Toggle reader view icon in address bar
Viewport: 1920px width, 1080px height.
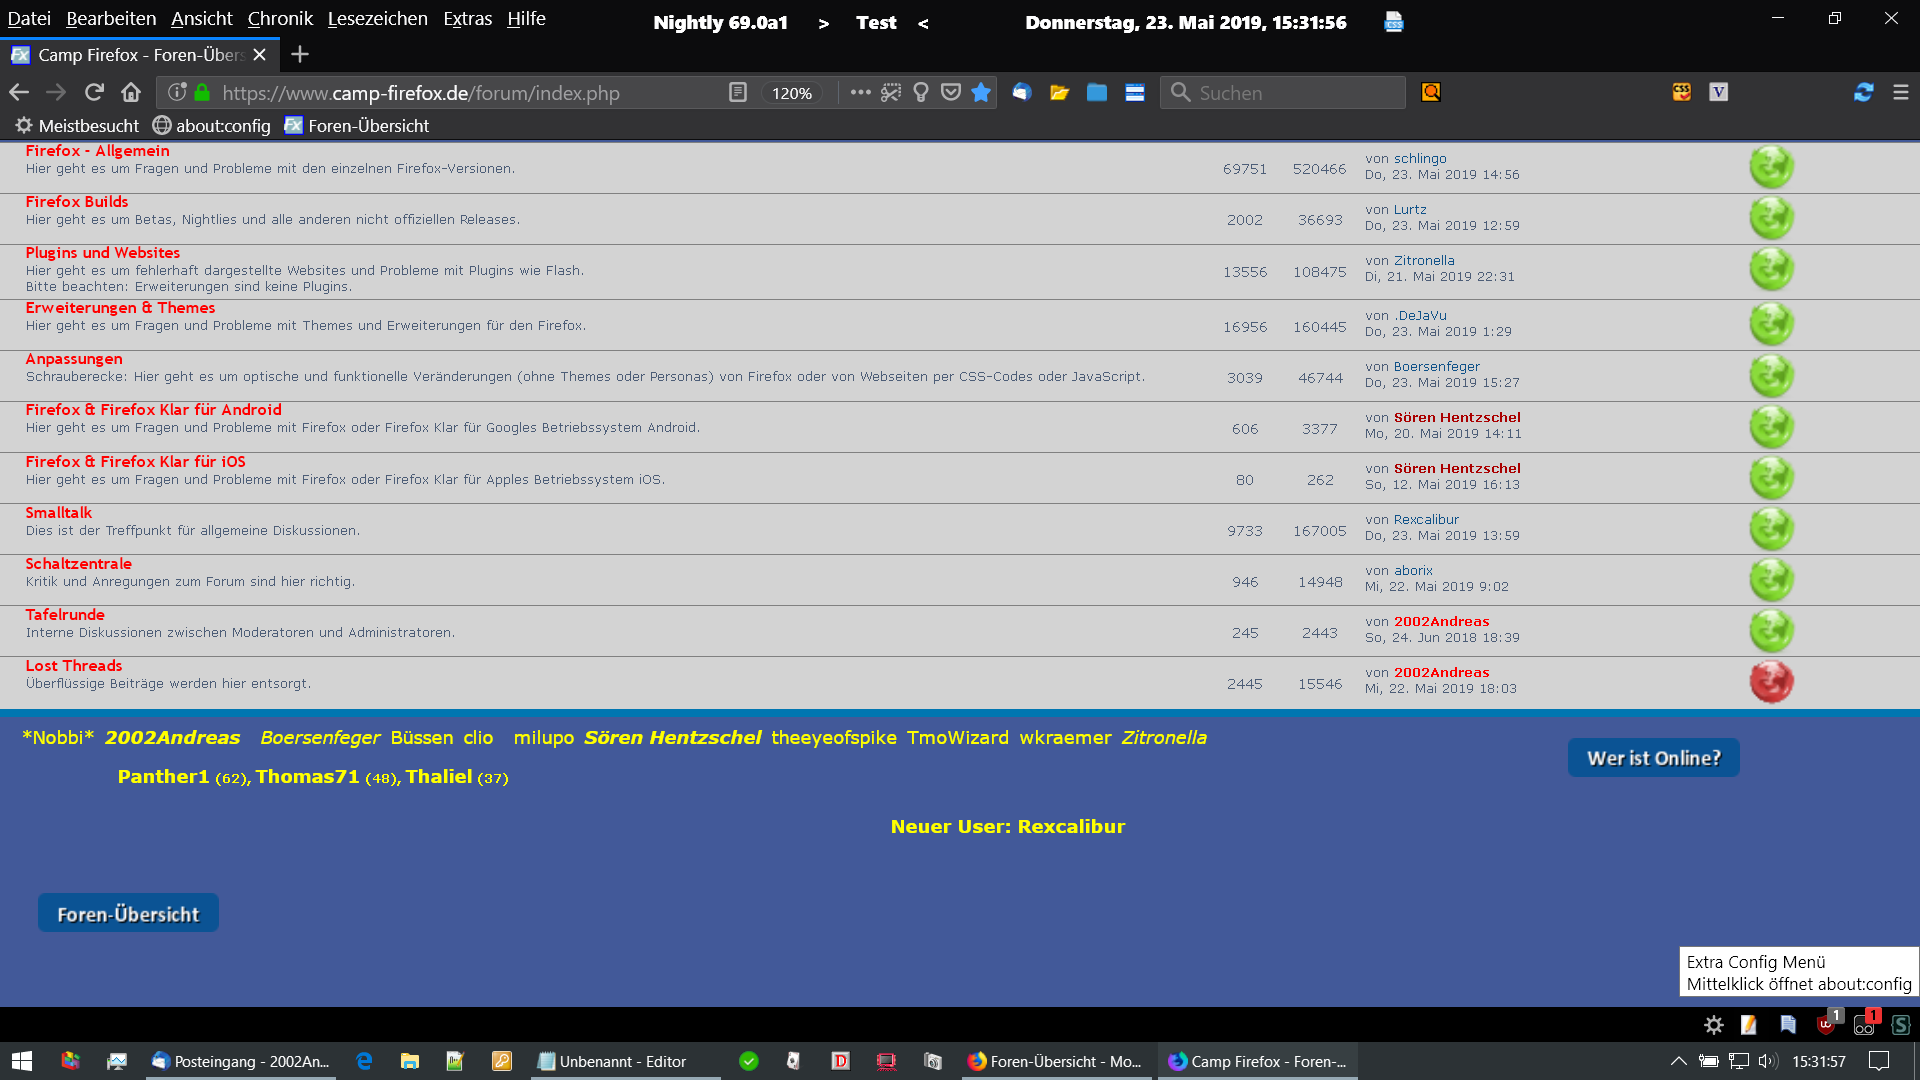[x=738, y=93]
